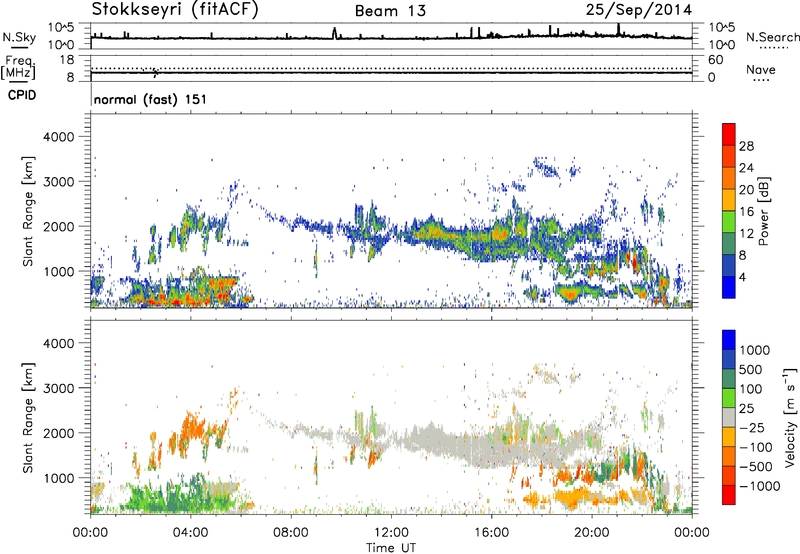Select the "12" value on the power colorbar
Viewport: 800px width, 554px height.
(746, 234)
